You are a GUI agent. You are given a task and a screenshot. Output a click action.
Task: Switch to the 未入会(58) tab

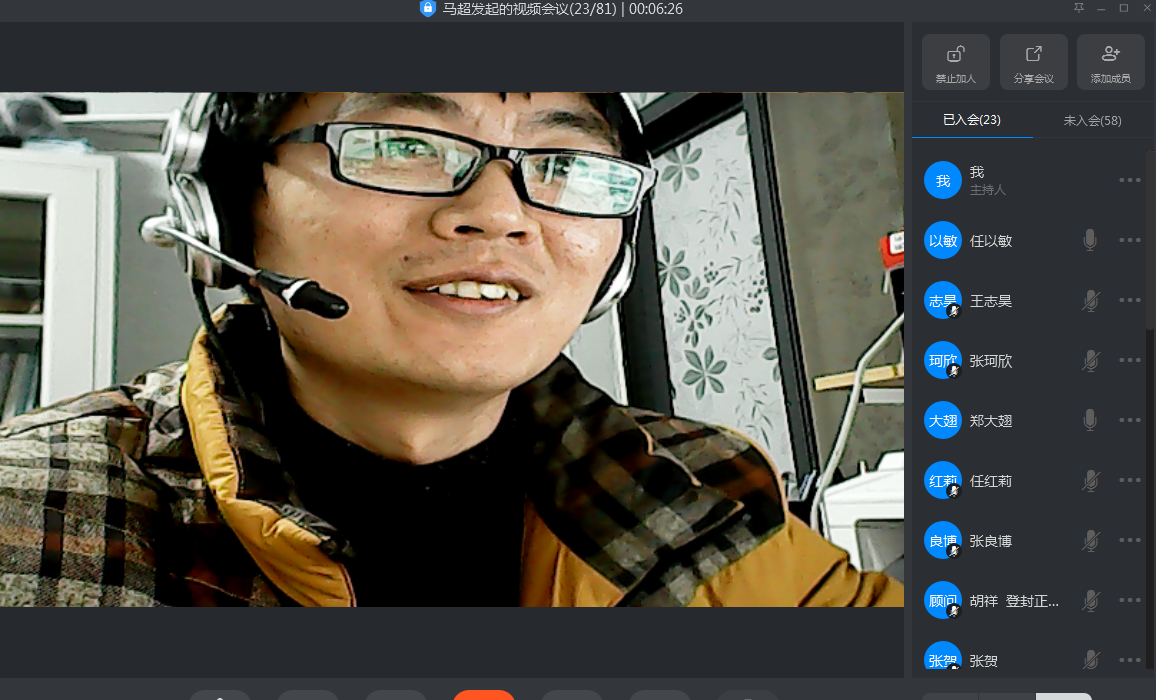[1093, 120]
